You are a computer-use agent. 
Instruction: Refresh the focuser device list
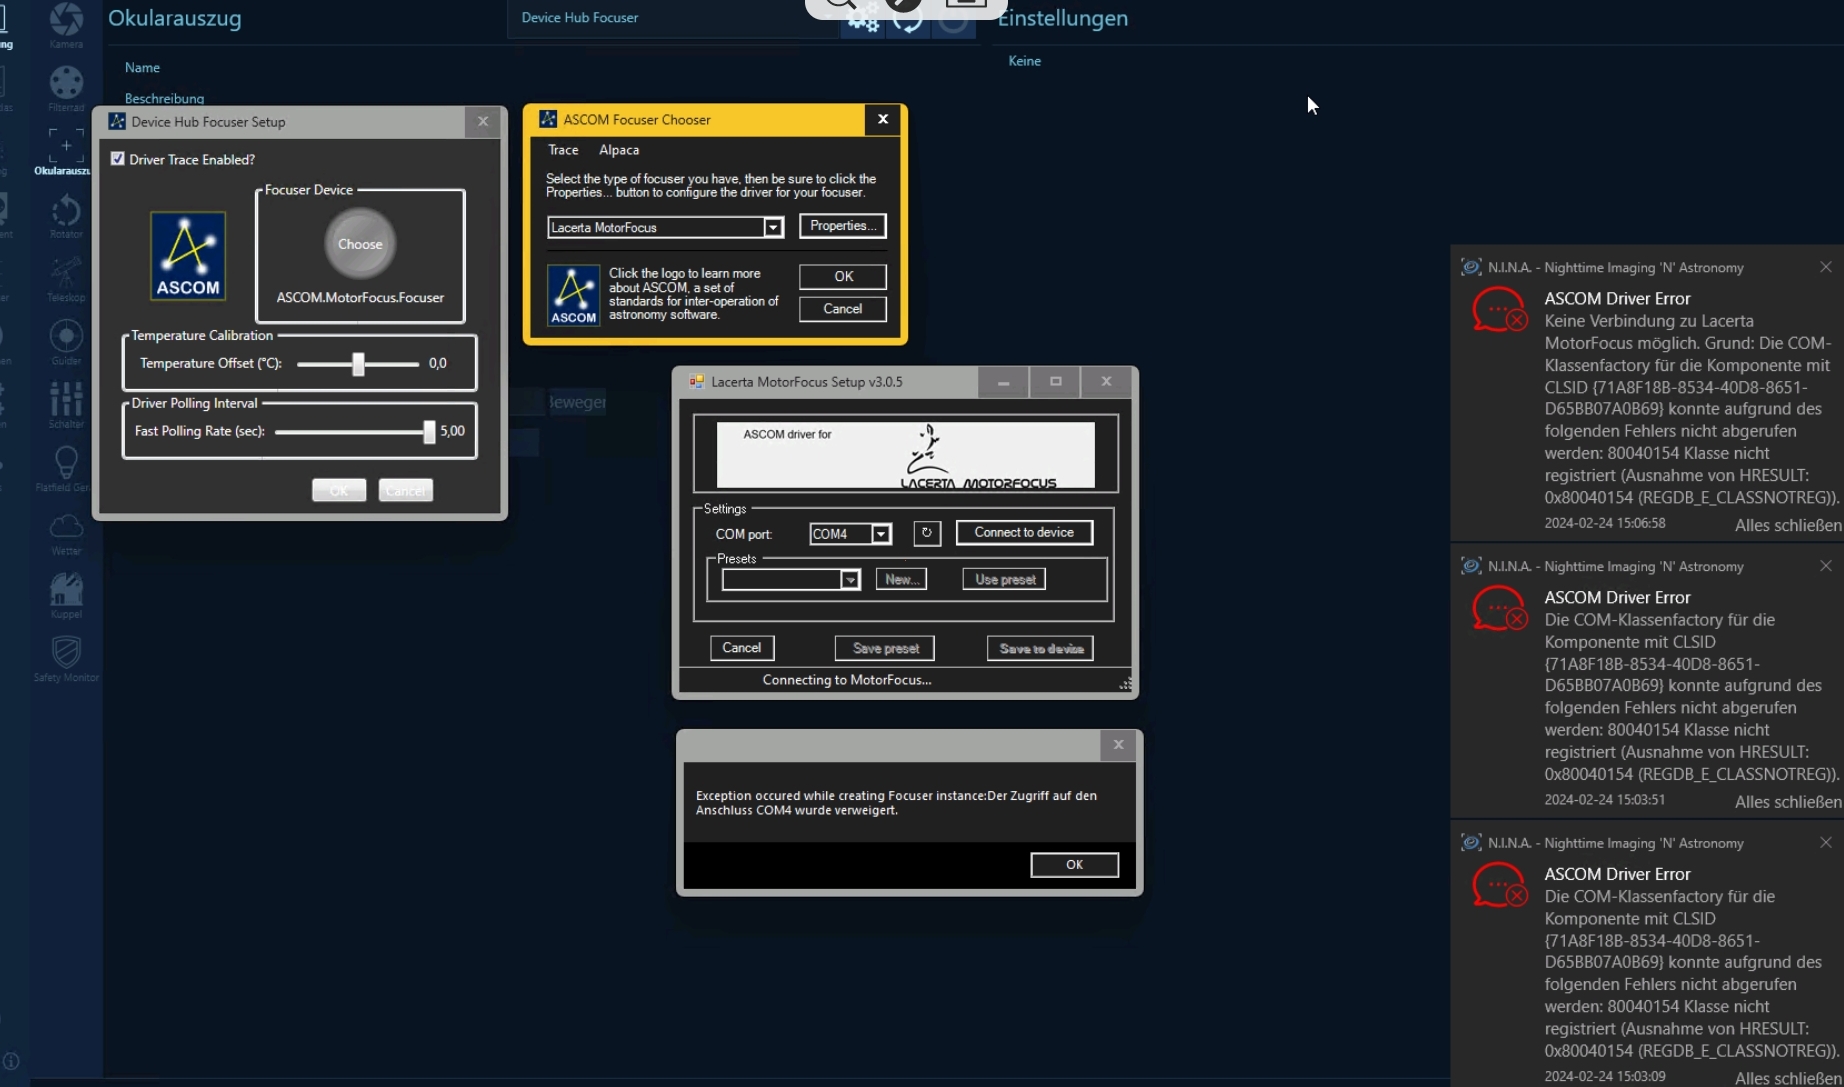(908, 19)
